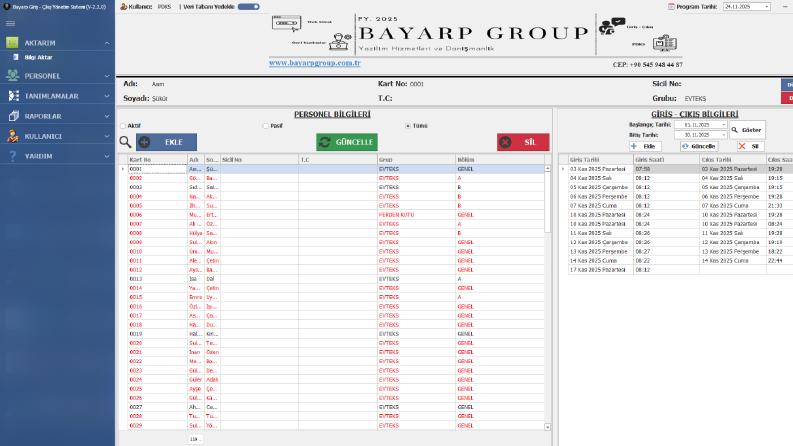Open the Başlangıç Tarihi date dropdown

[723, 125]
